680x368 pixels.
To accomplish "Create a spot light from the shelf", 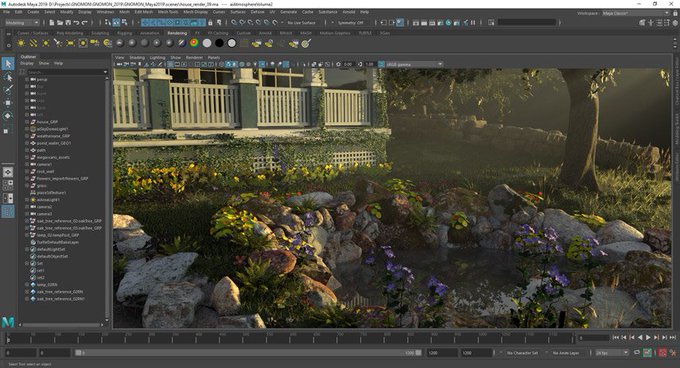I will coord(58,43).
